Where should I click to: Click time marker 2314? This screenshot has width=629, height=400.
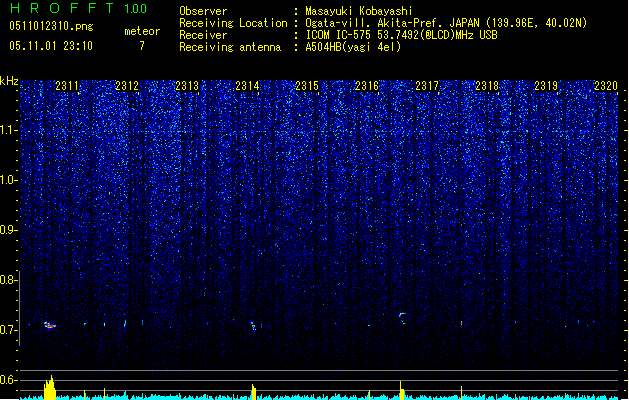coord(247,86)
